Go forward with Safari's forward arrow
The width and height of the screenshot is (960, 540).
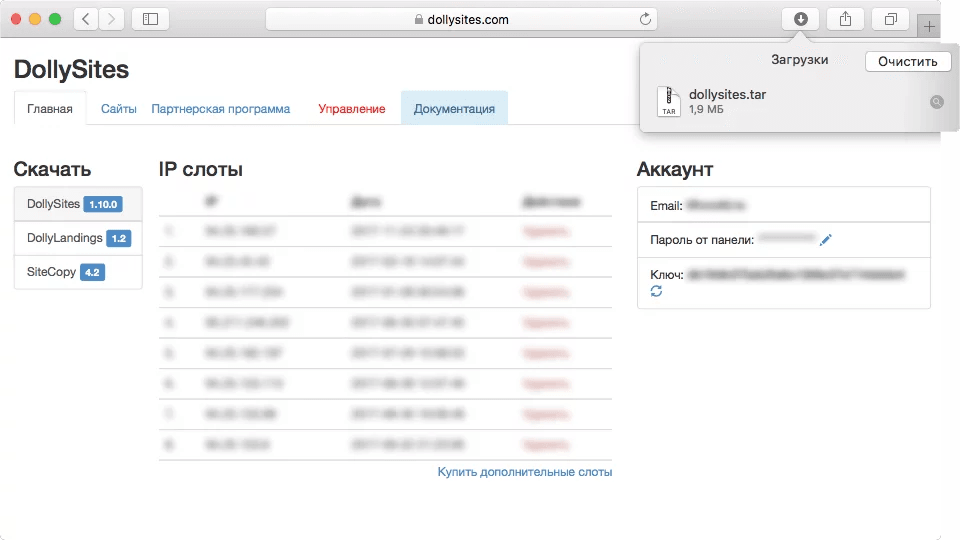(x=111, y=20)
